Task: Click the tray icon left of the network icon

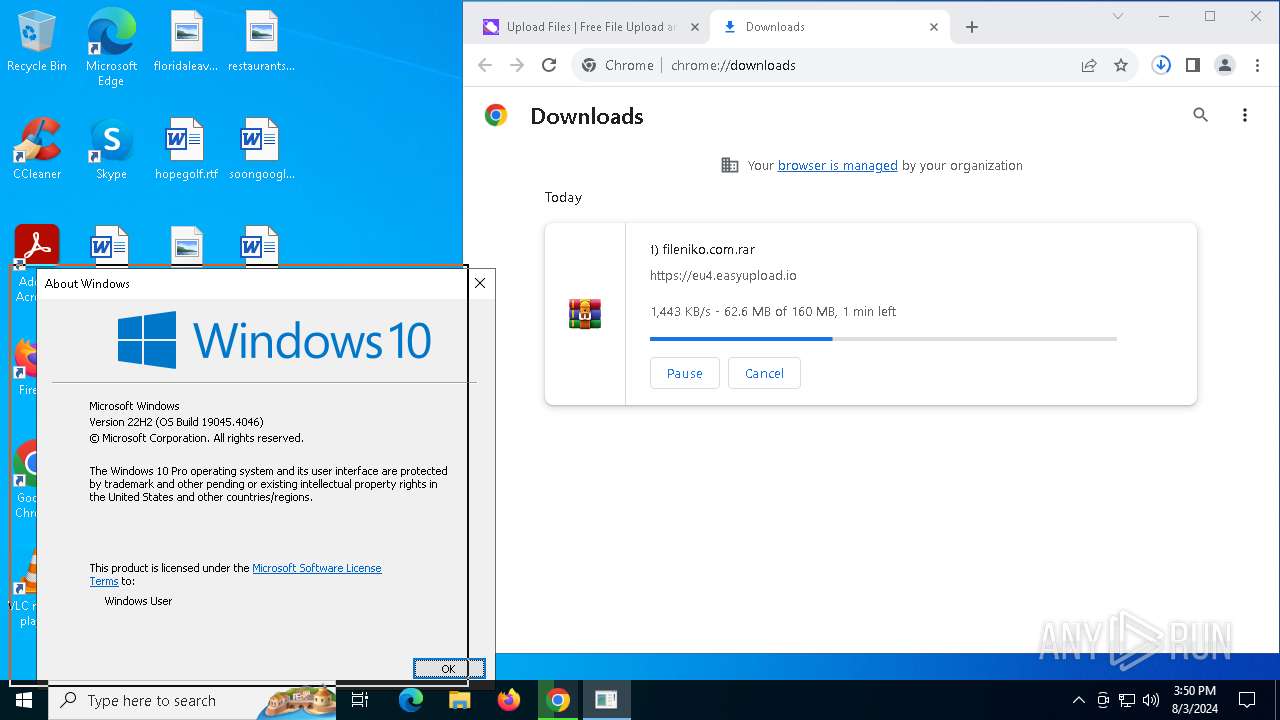Action: click(1103, 700)
